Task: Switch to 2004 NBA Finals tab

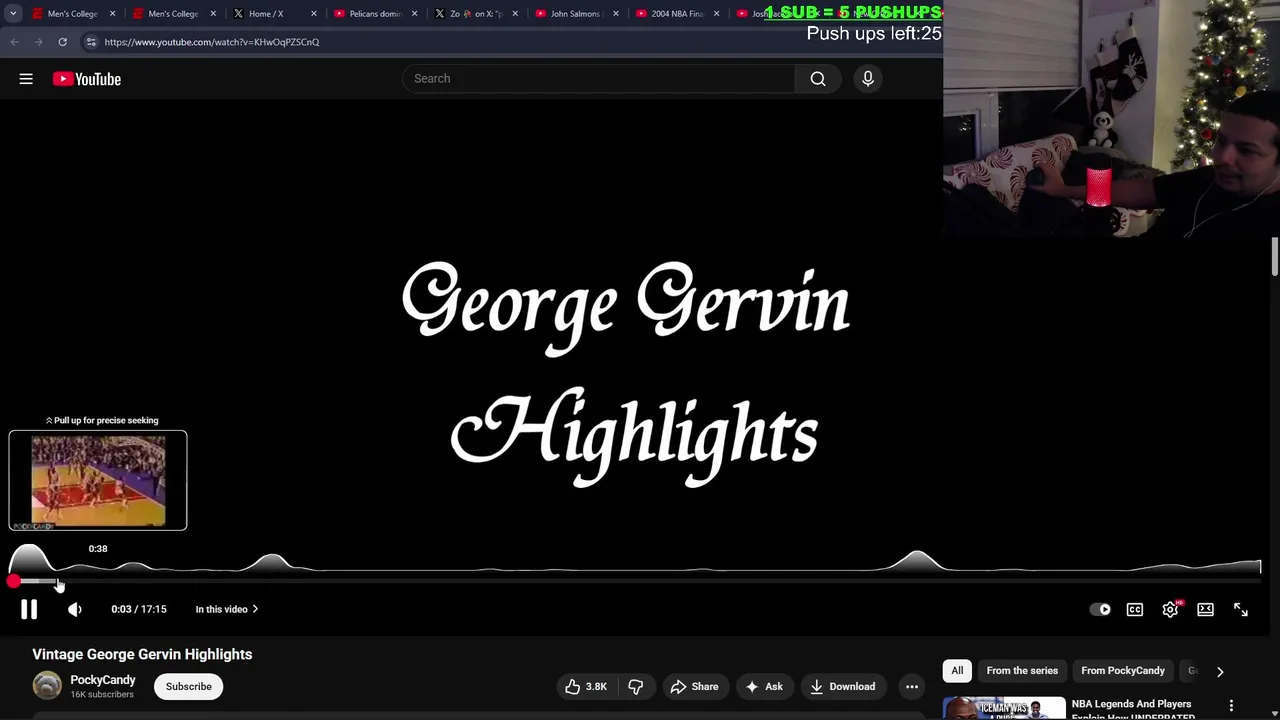Action: [677, 14]
